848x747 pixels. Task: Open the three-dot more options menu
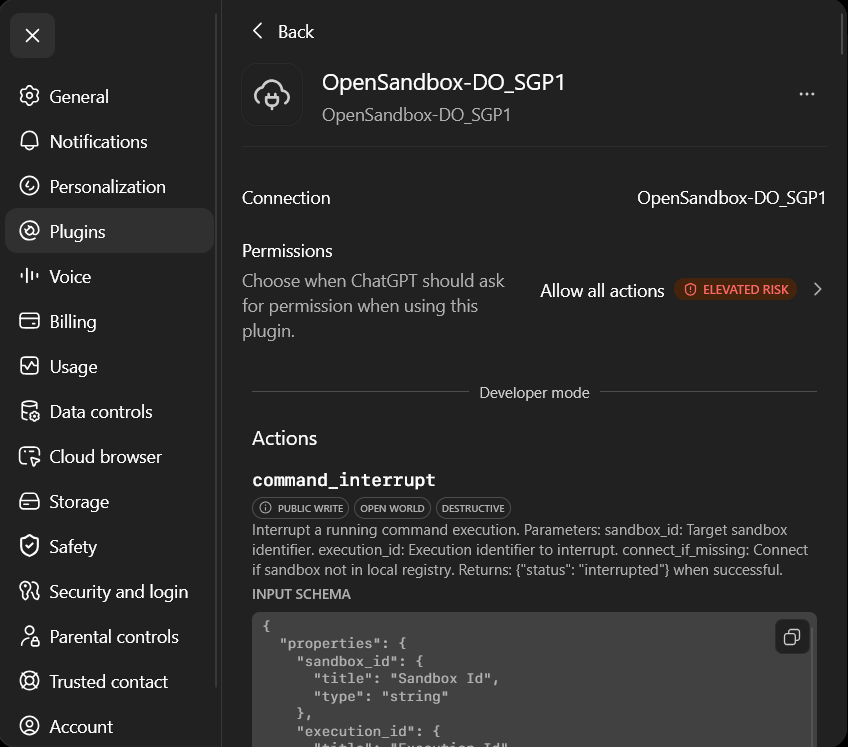(806, 94)
